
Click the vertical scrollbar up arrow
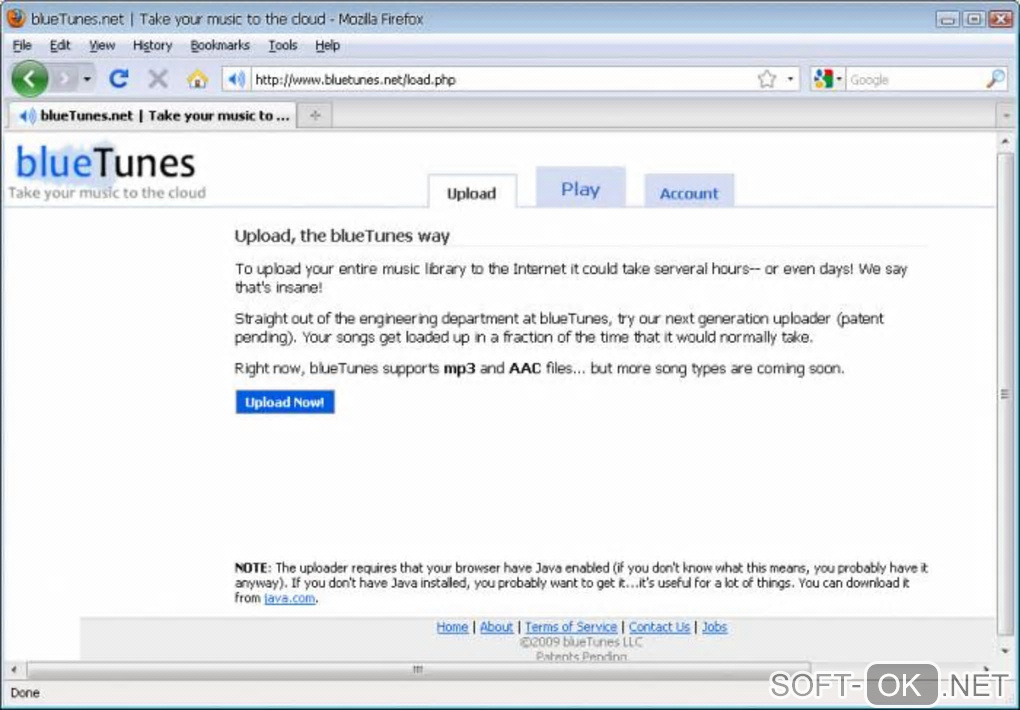pos(1005,141)
